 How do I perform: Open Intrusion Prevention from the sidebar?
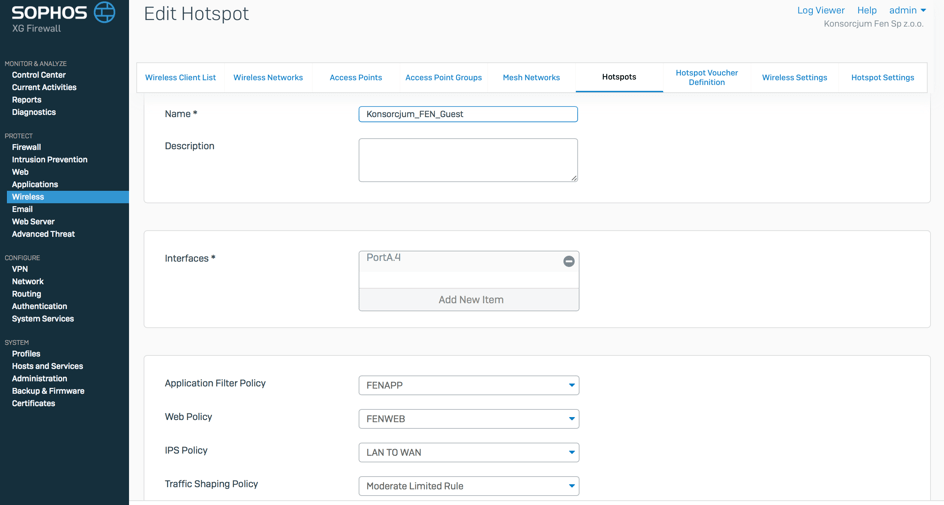point(49,160)
